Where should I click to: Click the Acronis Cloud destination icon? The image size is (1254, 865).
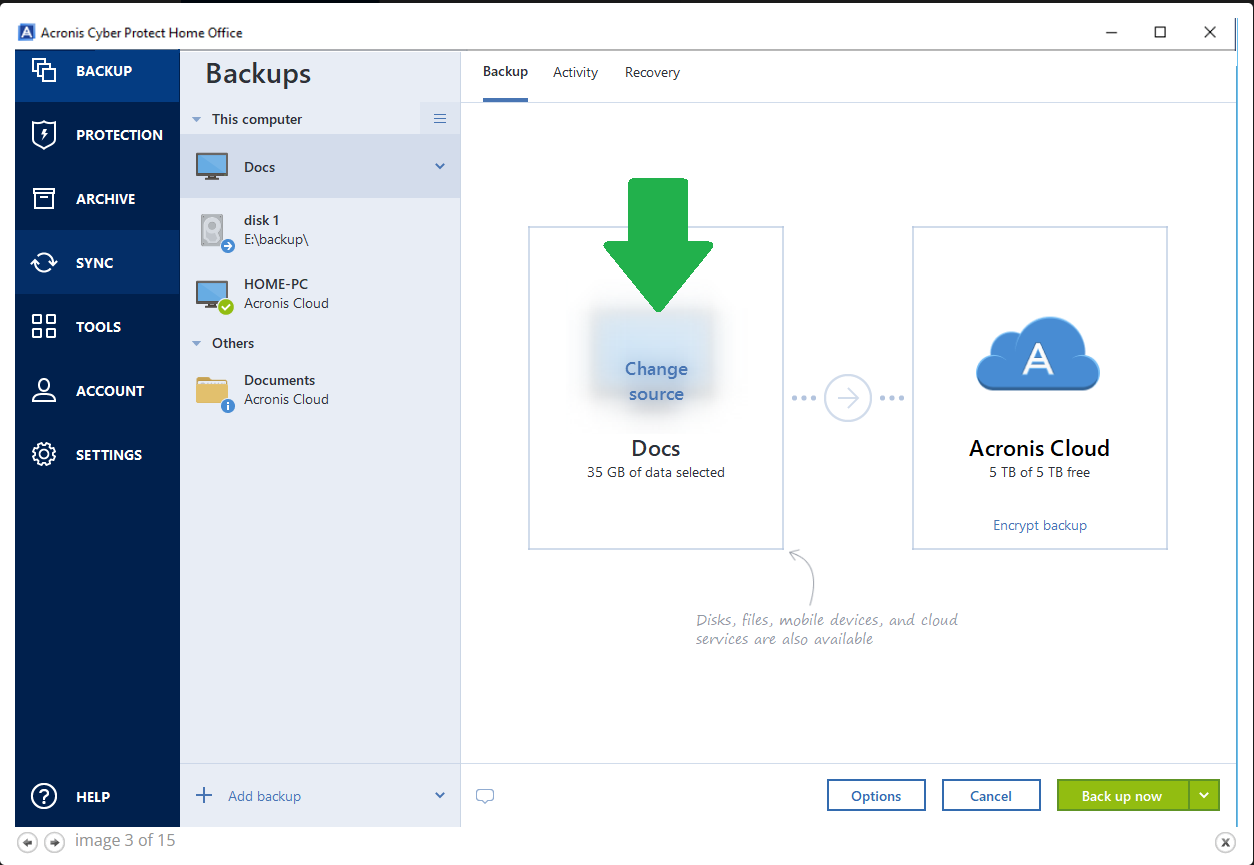click(x=1038, y=353)
